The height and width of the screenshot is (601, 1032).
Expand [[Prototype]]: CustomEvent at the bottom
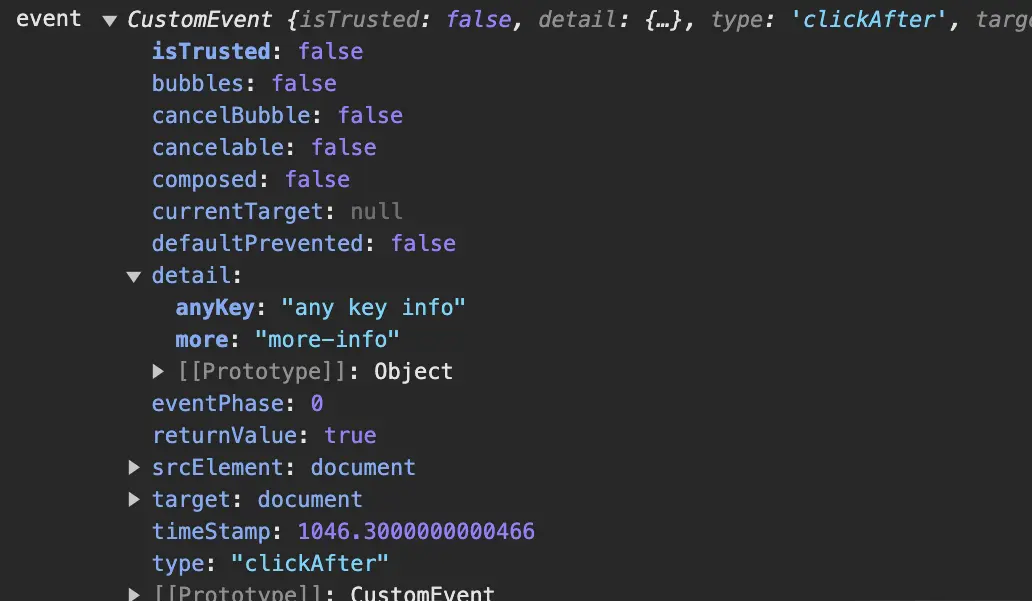pos(133,592)
